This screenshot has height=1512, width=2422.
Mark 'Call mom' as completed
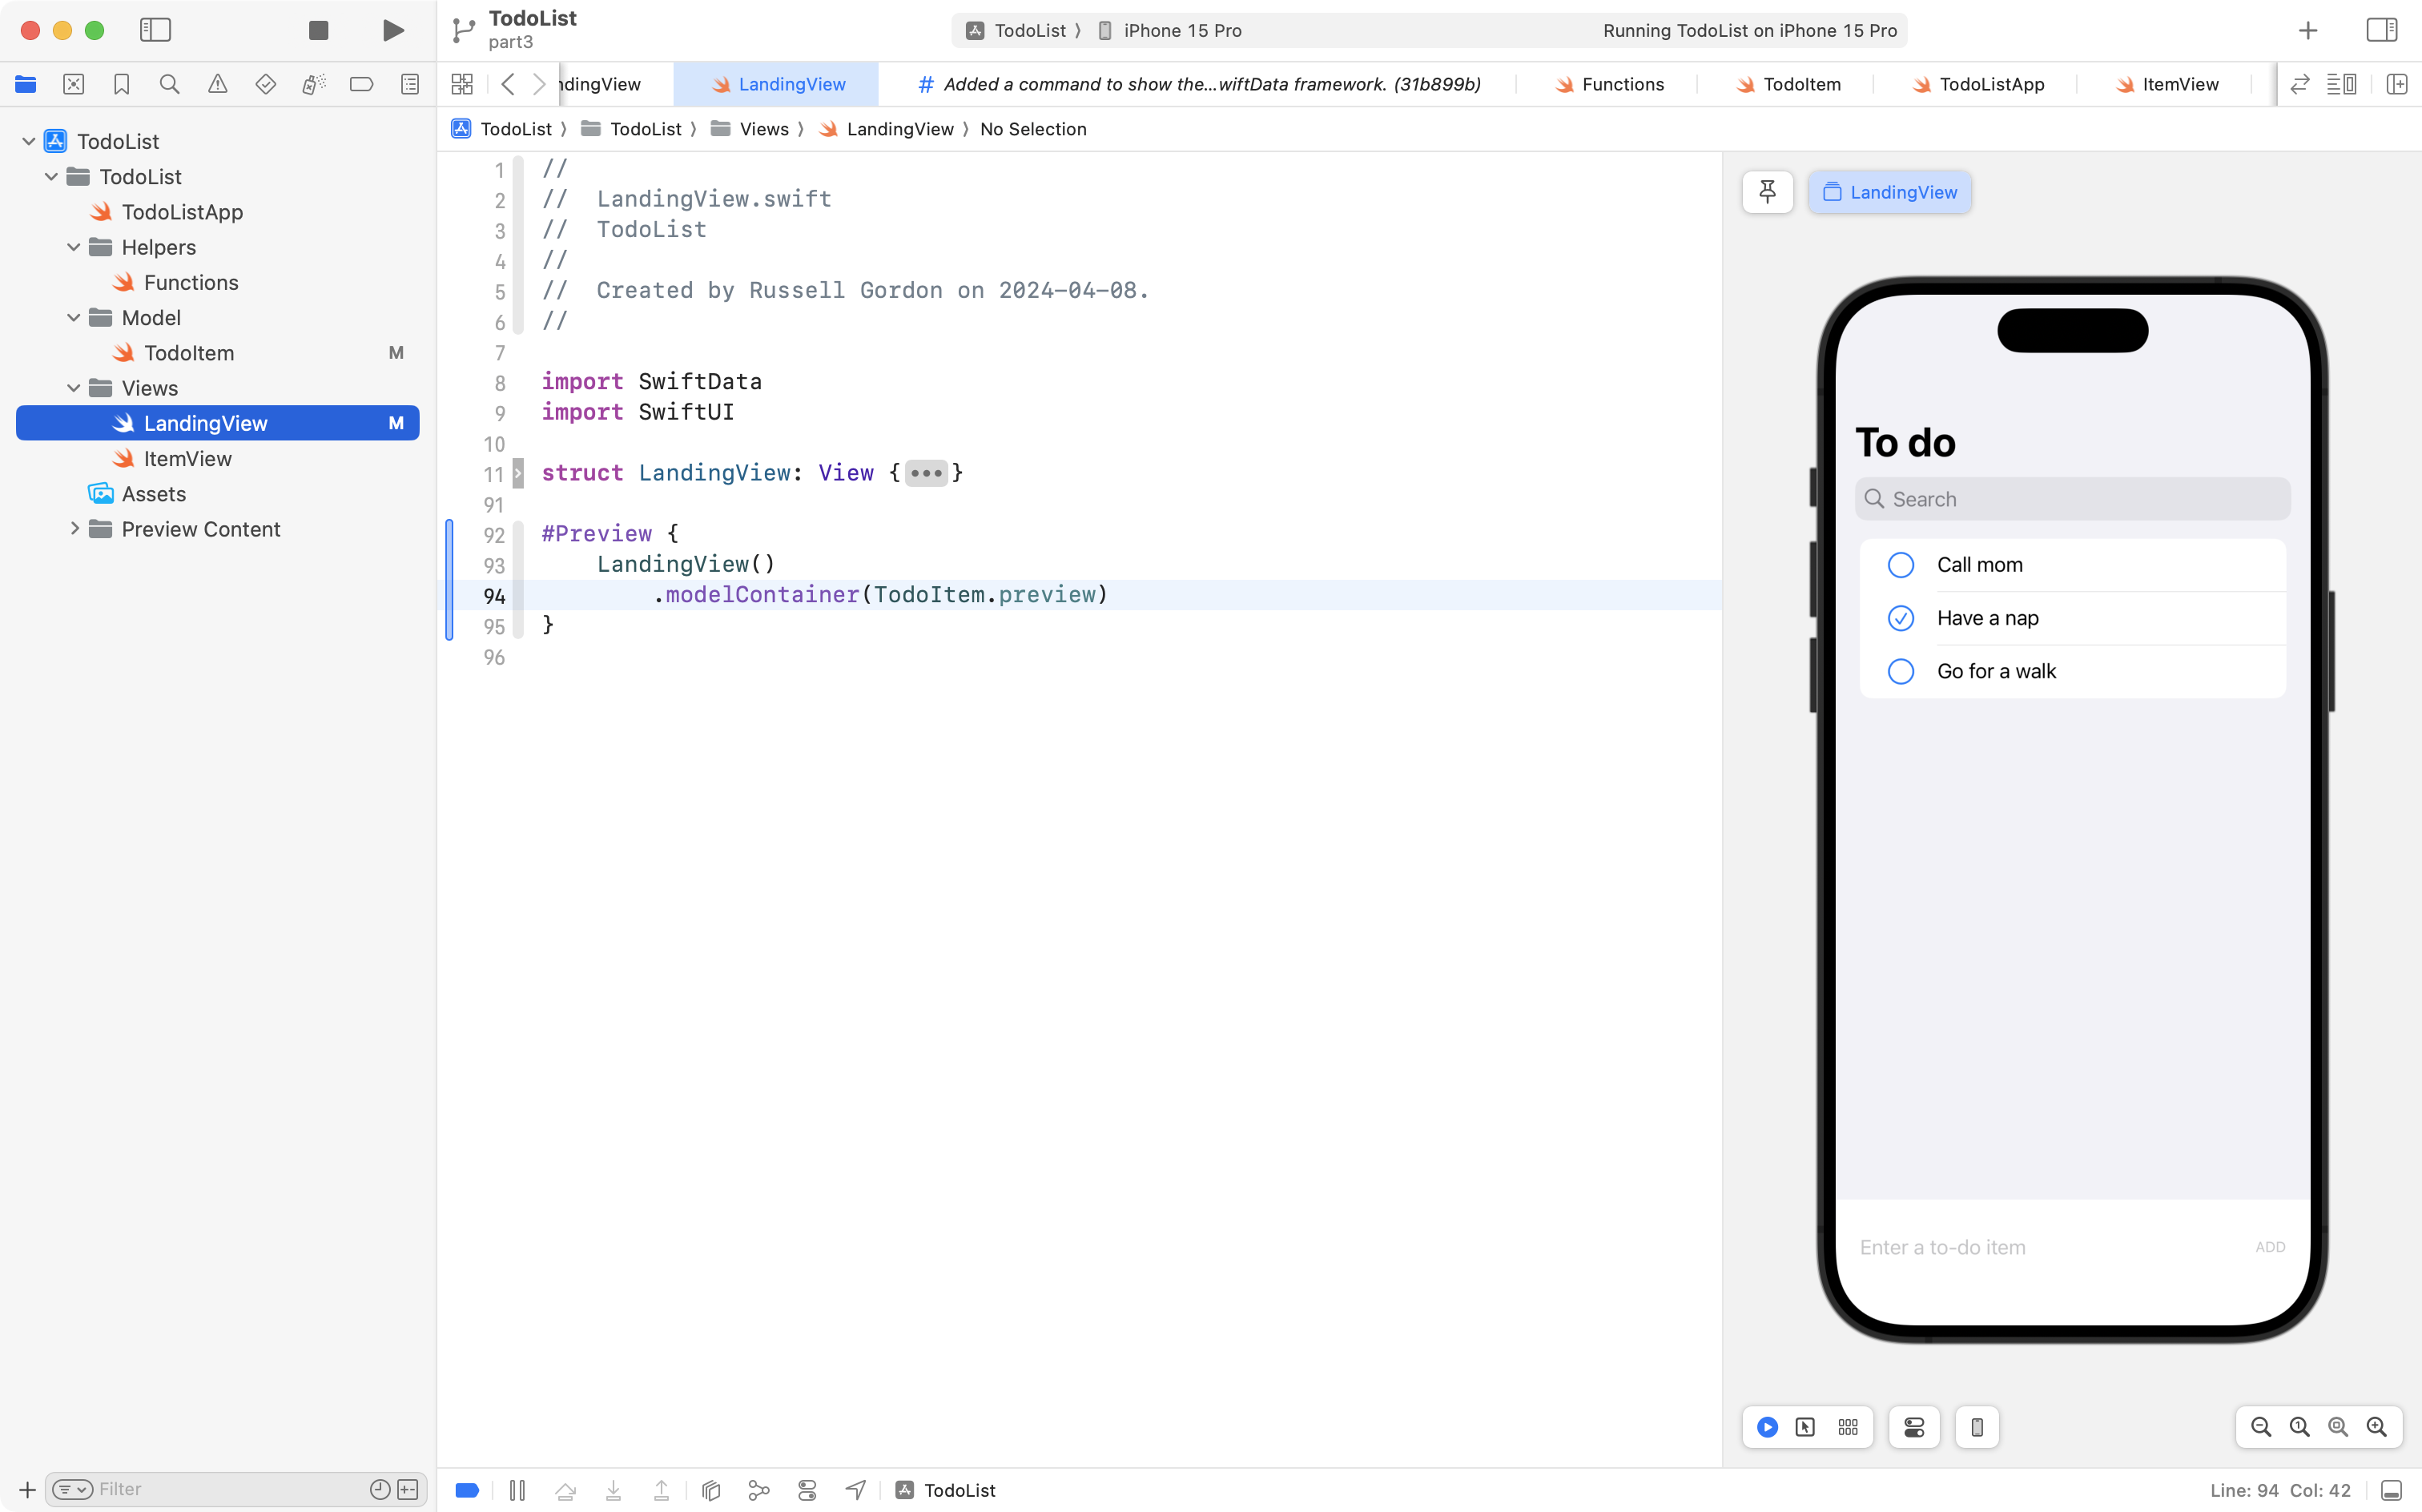click(x=1901, y=564)
